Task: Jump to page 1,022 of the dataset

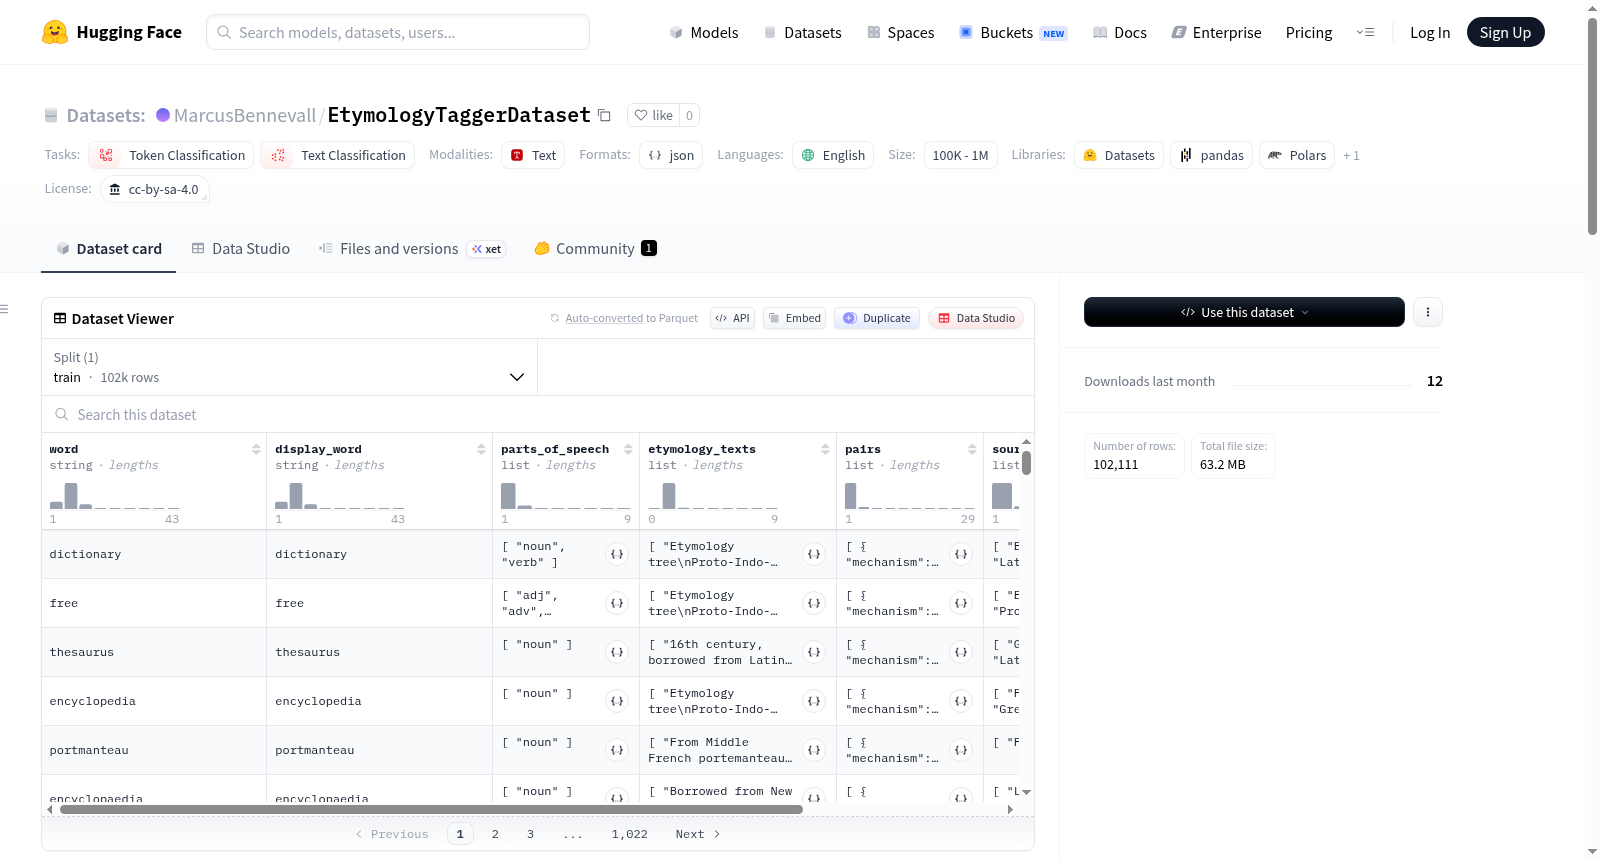Action: pos(630,834)
